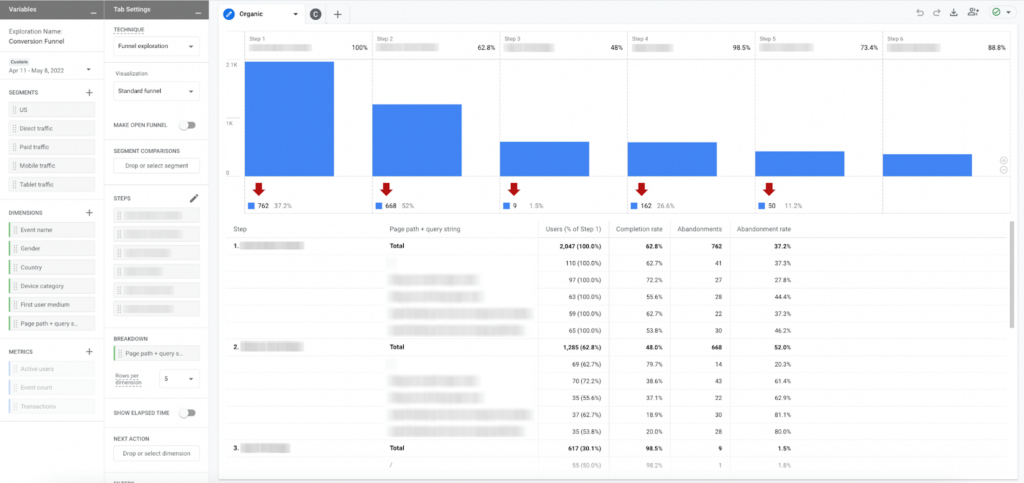Click Users (% of Step 1) column header
1024x483 pixels.
click(573, 229)
